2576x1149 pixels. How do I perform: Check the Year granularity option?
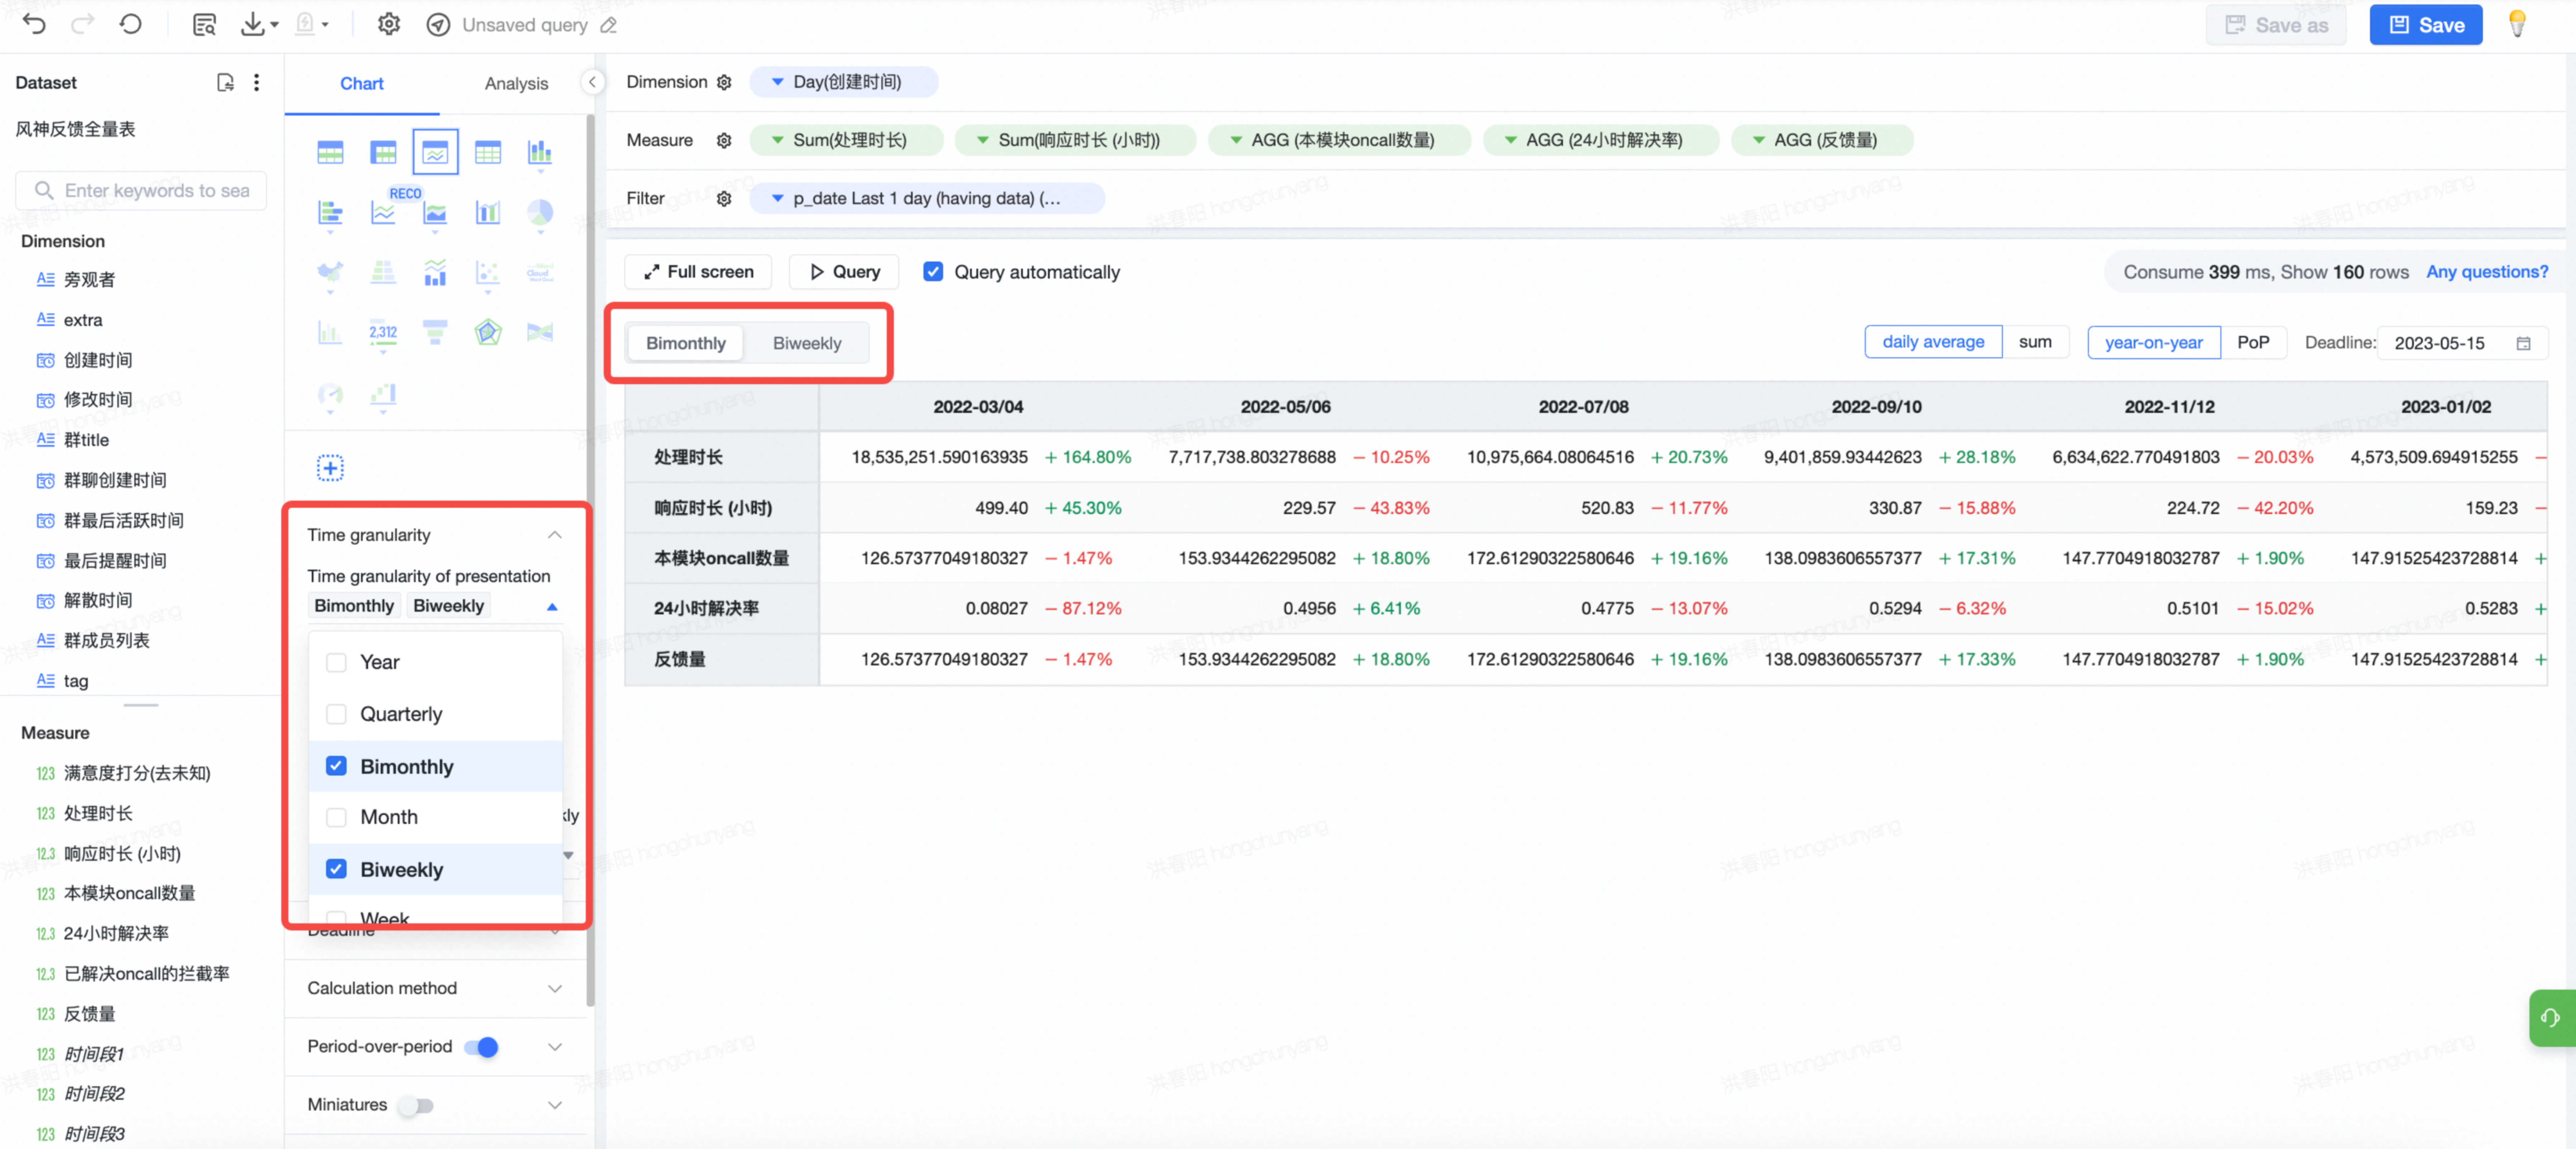(x=336, y=662)
